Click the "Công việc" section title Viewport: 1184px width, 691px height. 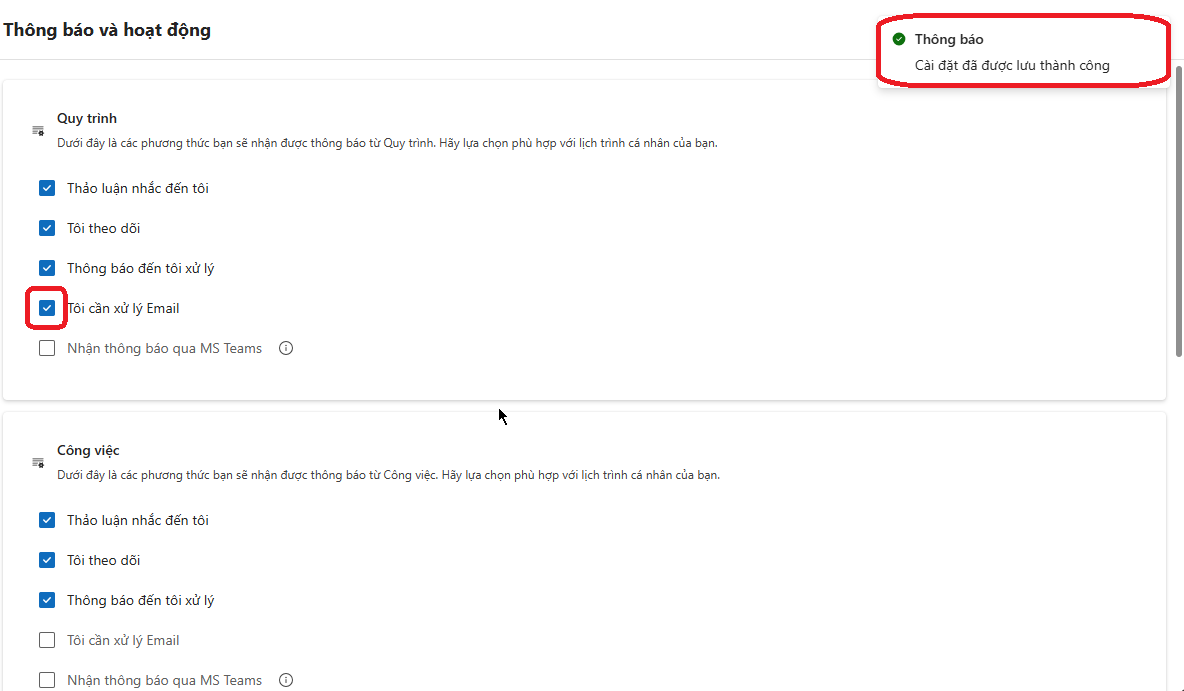click(88, 450)
